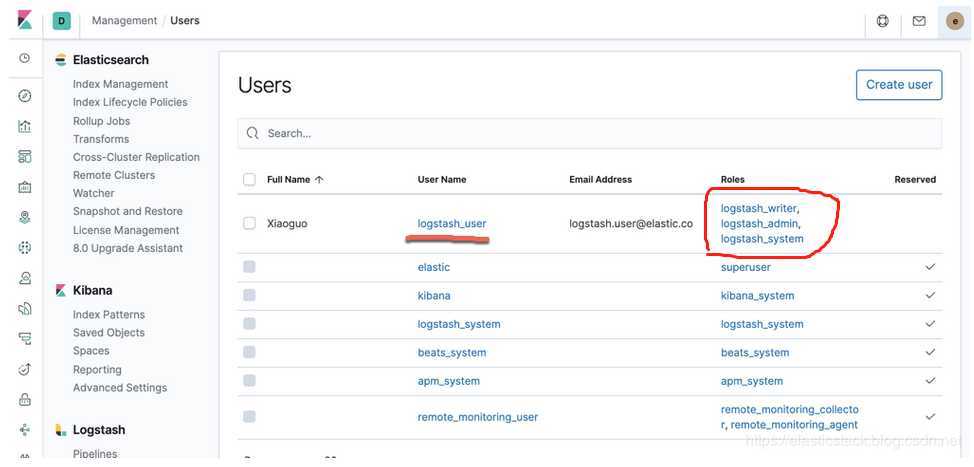The image size is (974, 467).
Task: Open 8.0 Upgrade Assistant
Action: coord(127,248)
